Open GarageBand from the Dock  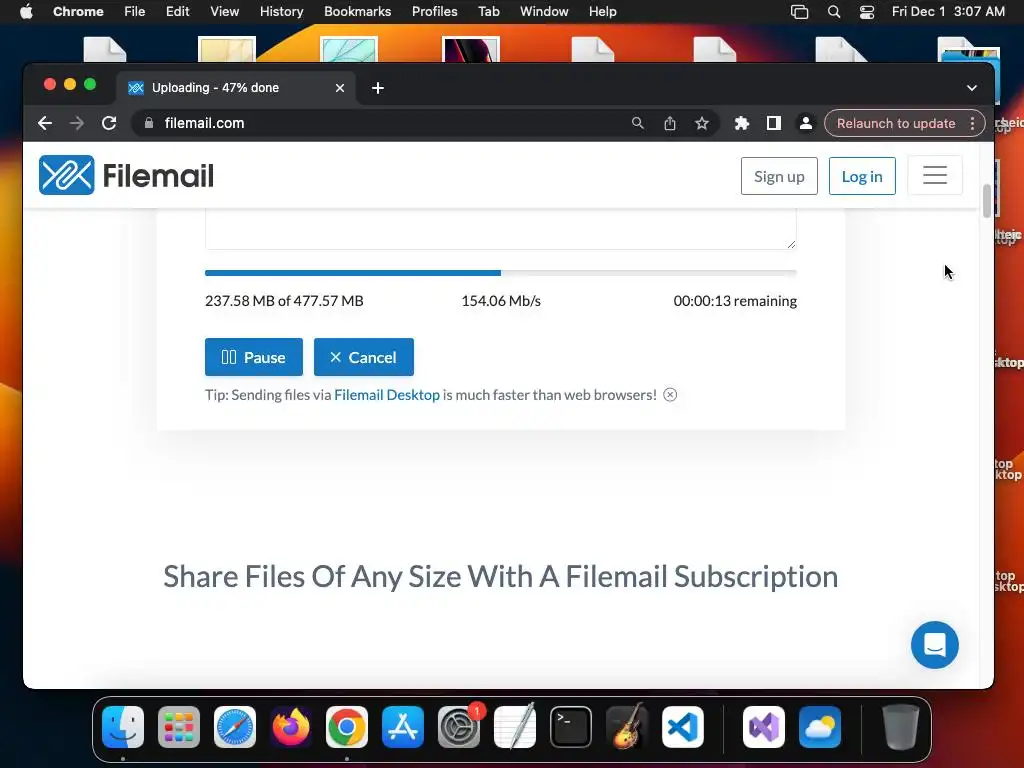pyautogui.click(x=627, y=727)
